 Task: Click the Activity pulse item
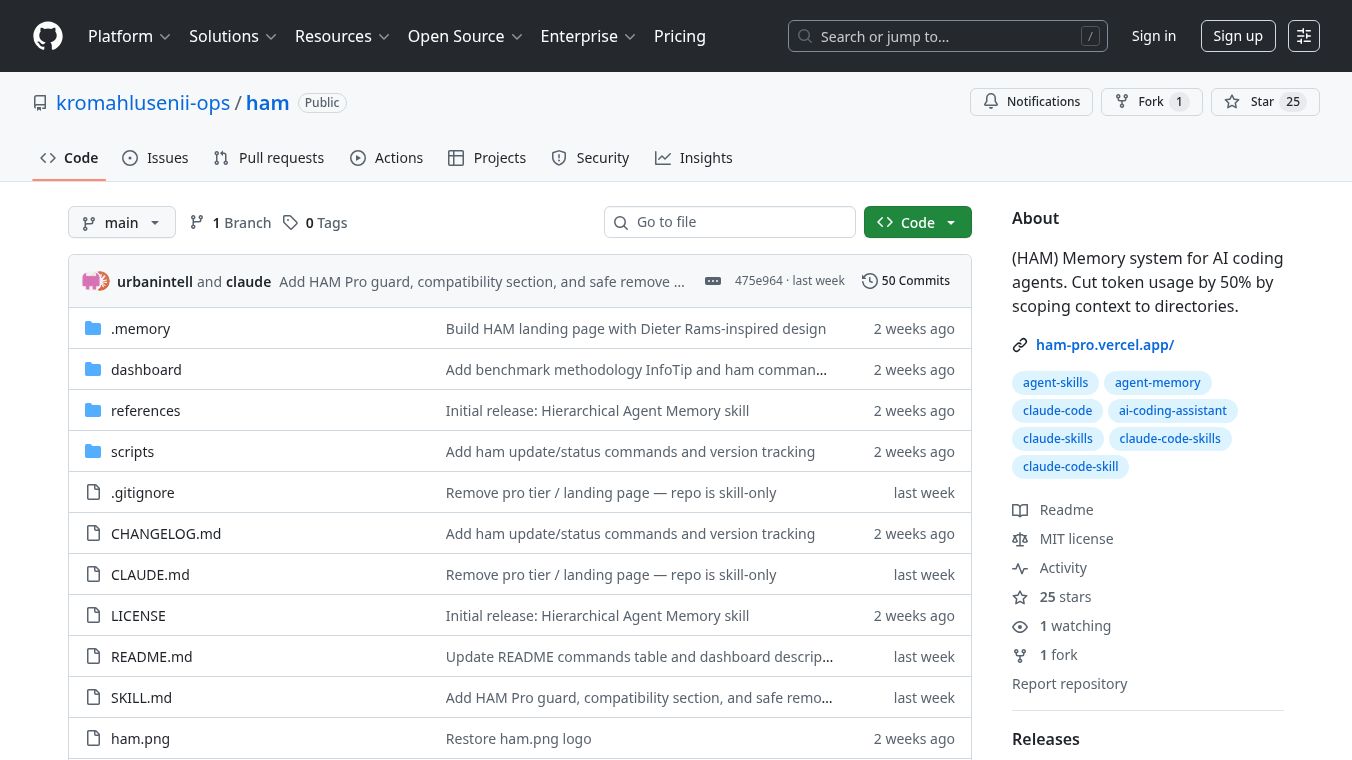click(1062, 568)
